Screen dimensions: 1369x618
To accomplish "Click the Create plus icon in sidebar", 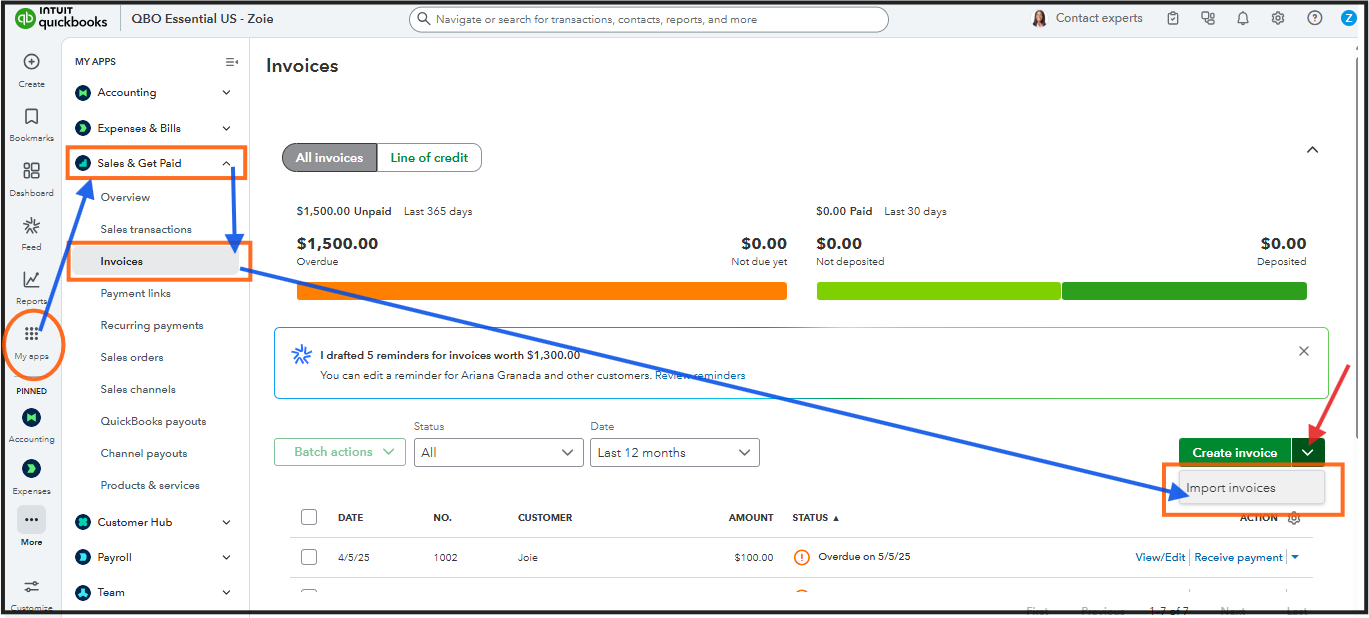I will pos(31,62).
